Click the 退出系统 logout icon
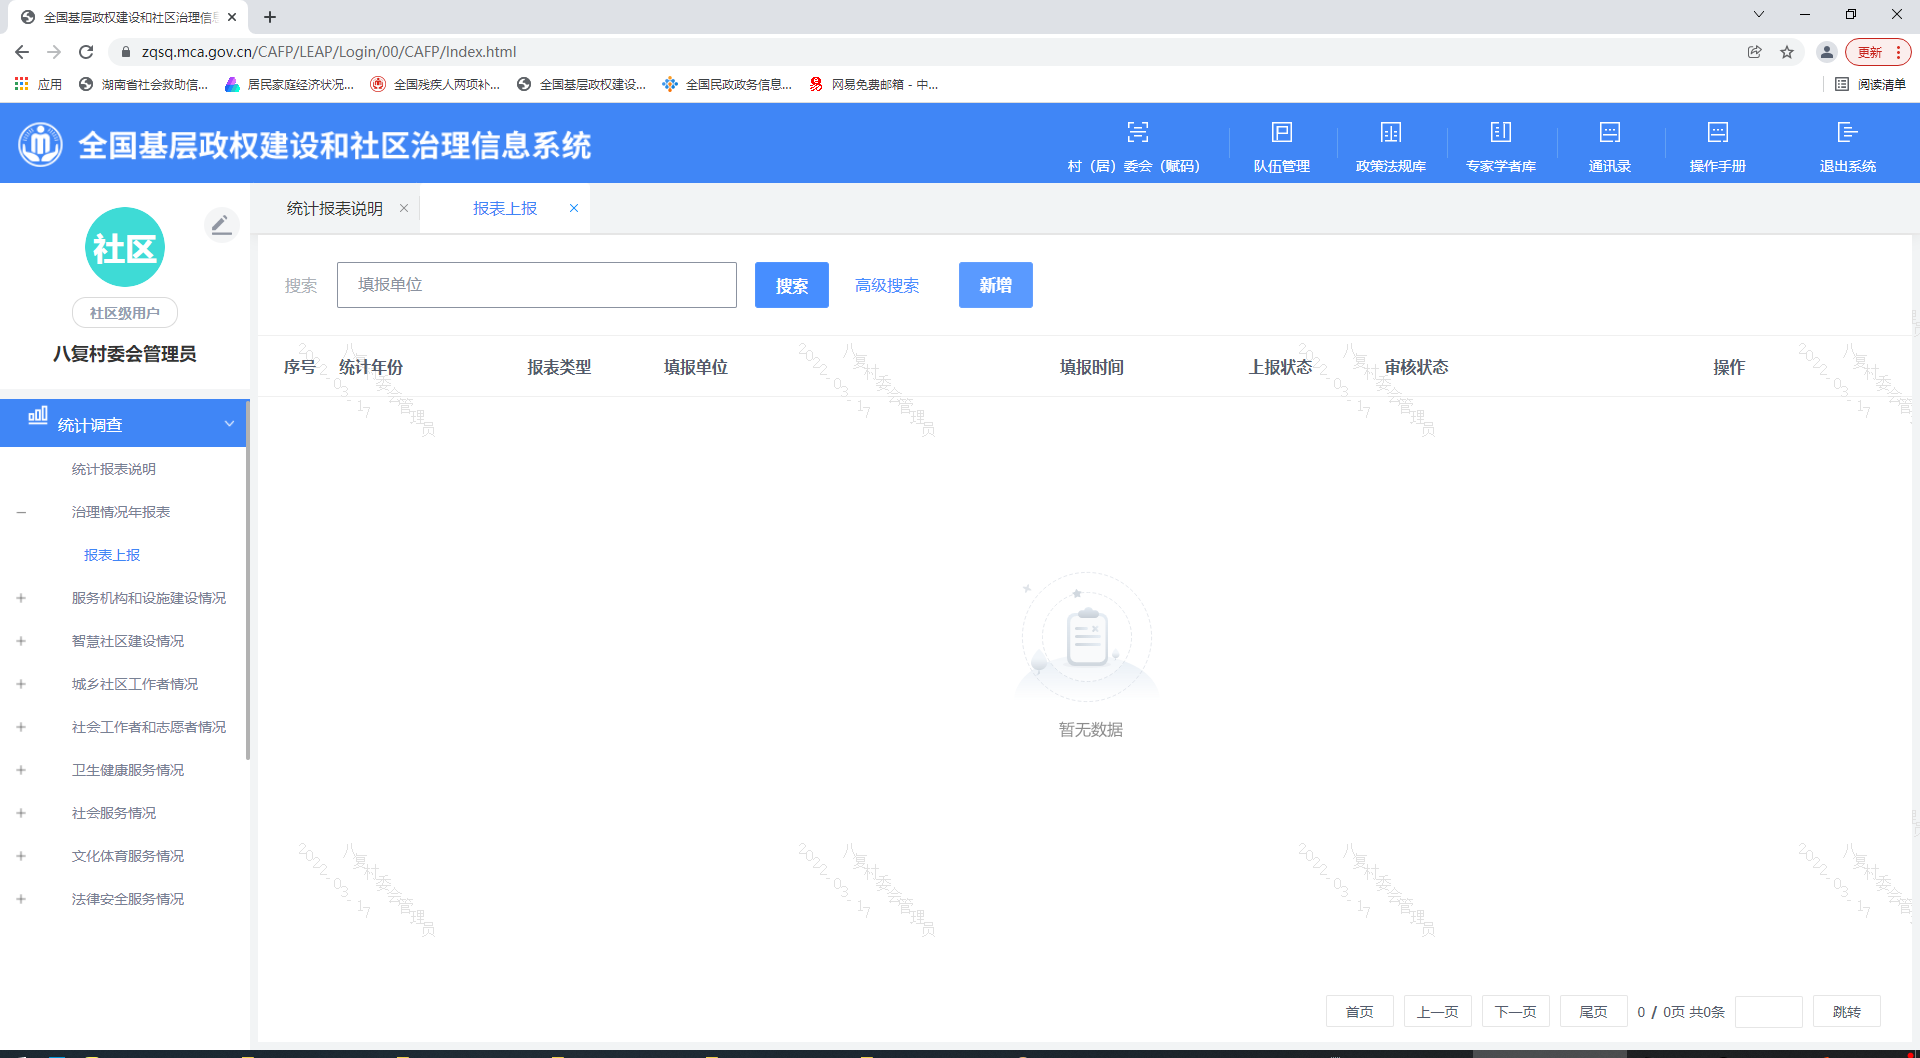1920x1058 pixels. [1847, 133]
